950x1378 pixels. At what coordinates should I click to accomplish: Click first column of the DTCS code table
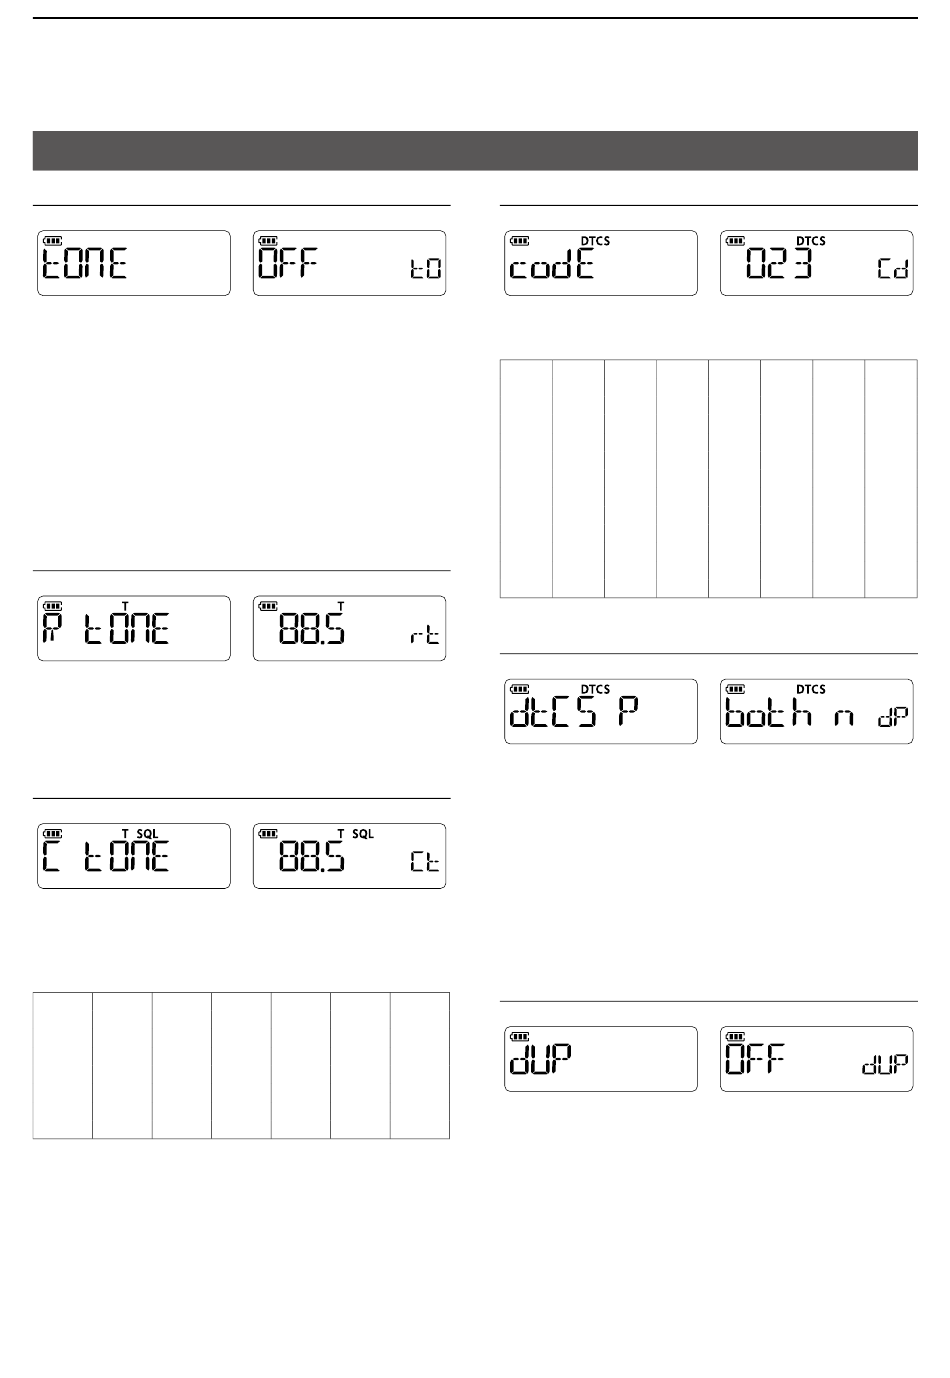(x=526, y=478)
